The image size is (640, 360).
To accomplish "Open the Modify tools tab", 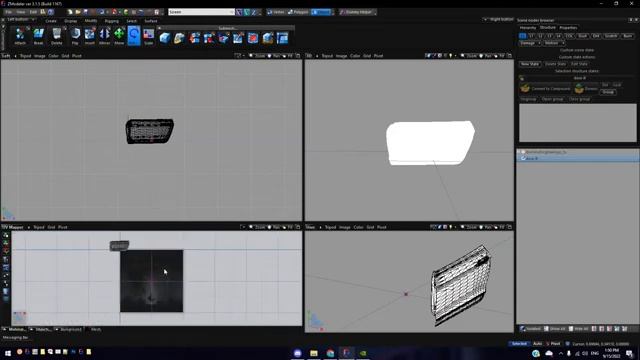I will tap(91, 21).
